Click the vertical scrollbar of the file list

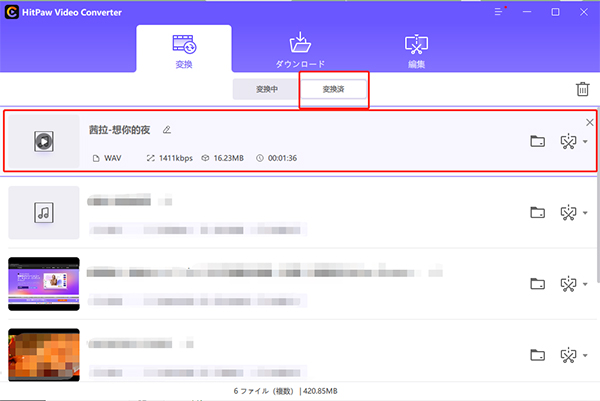point(598,195)
